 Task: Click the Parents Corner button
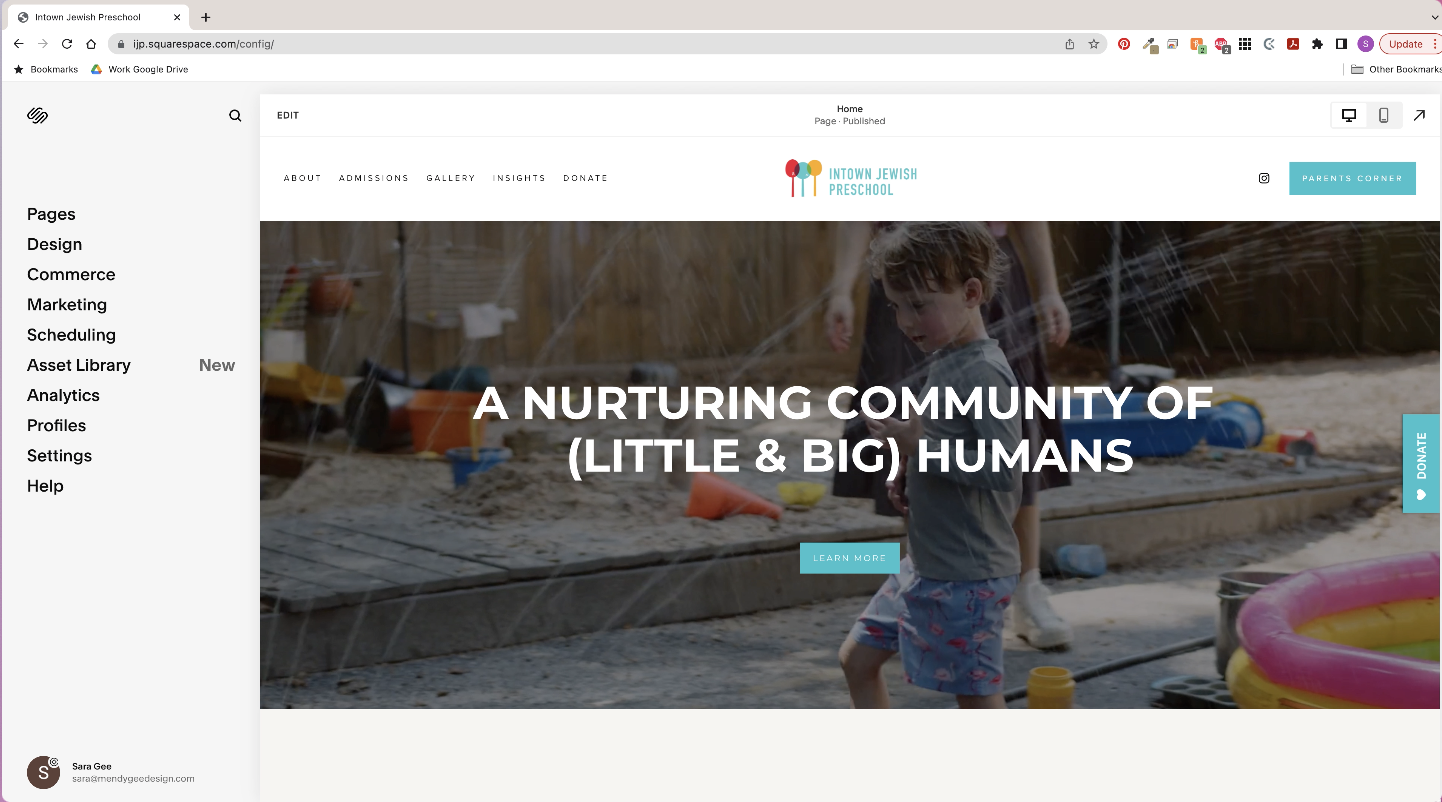pyautogui.click(x=1352, y=178)
